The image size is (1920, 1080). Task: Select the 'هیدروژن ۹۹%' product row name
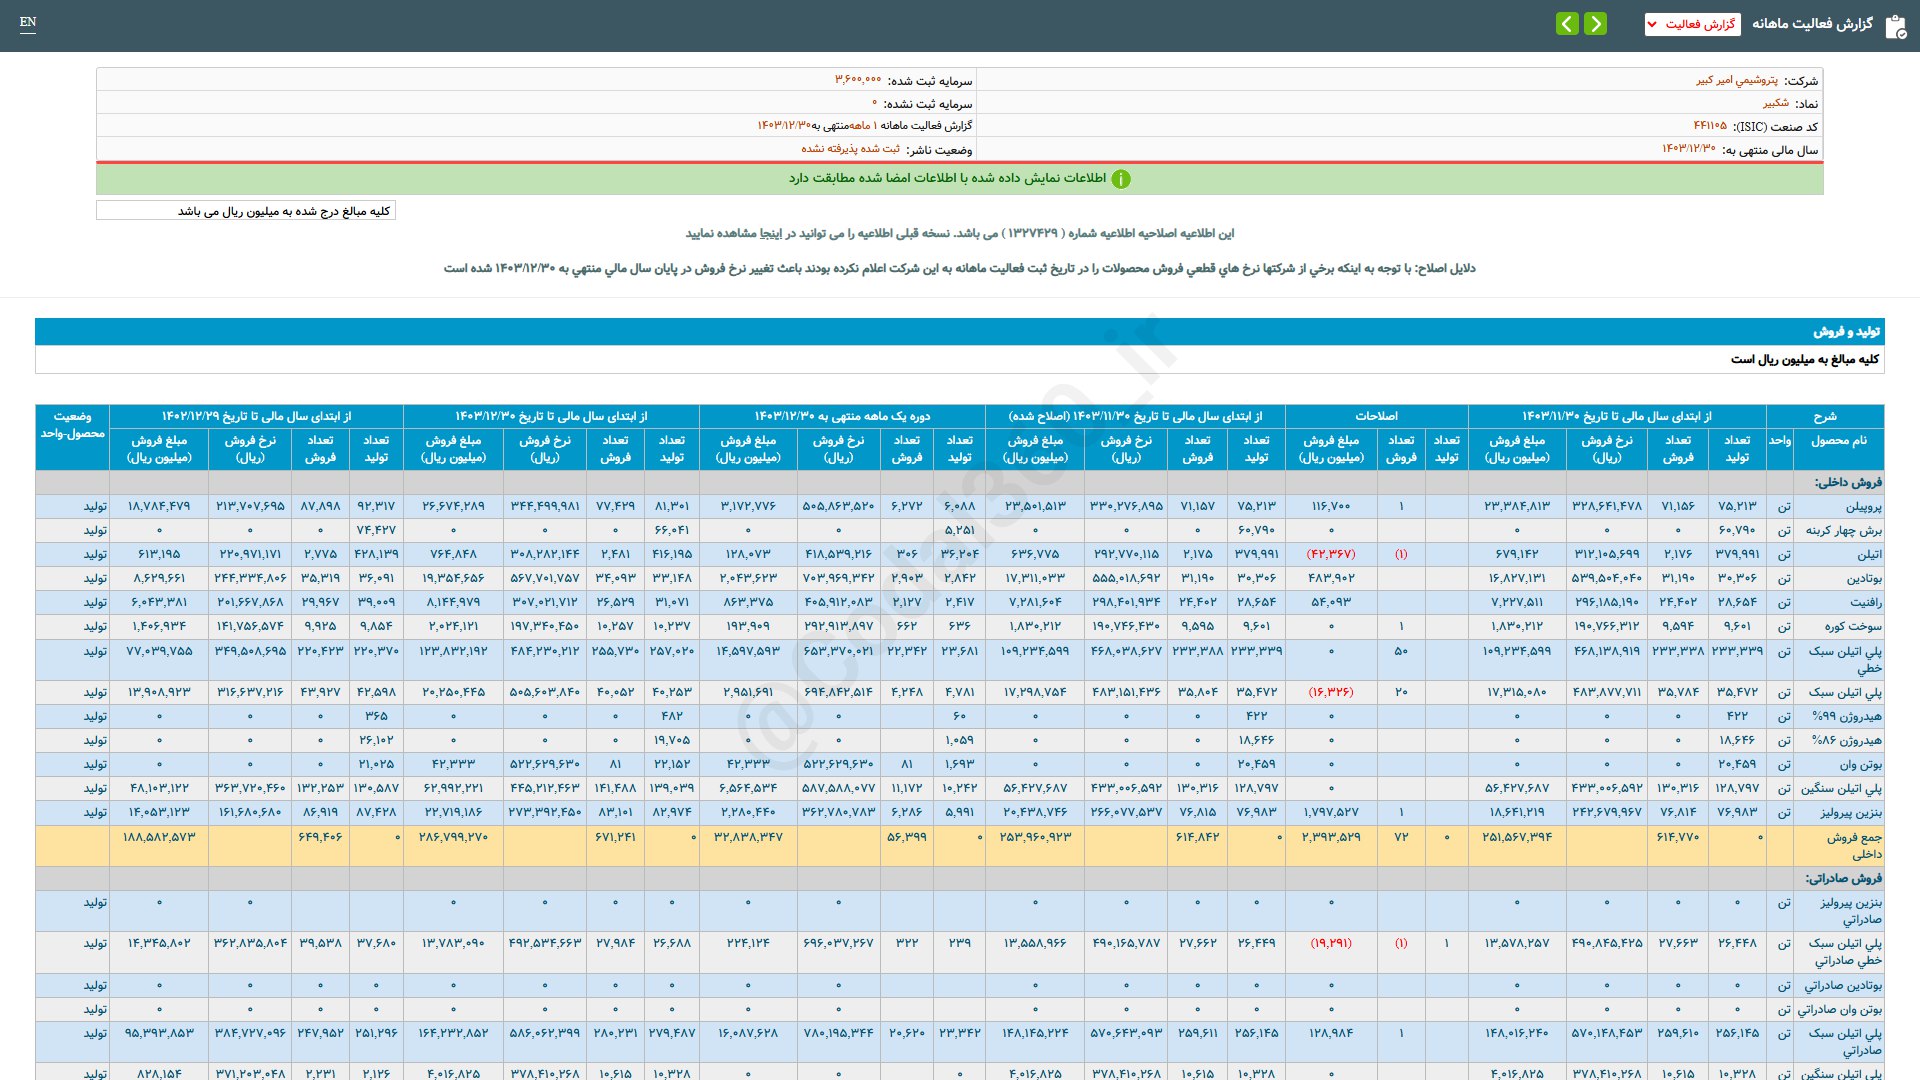point(1846,717)
